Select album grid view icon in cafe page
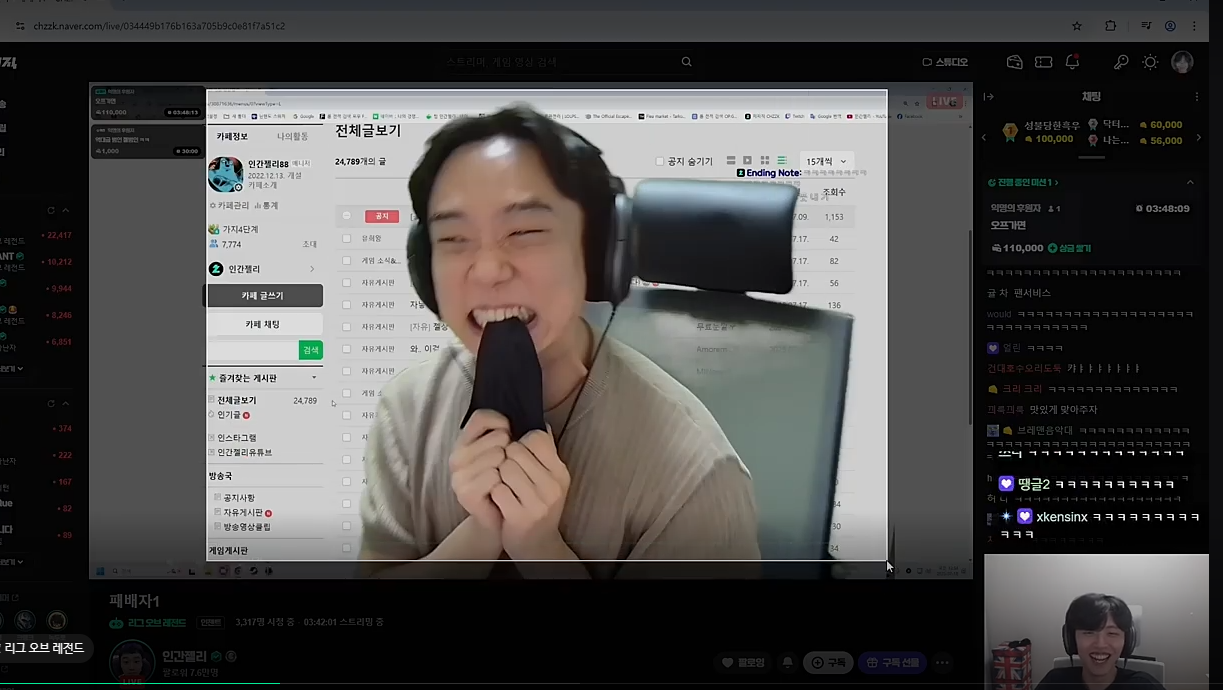Image resolution: width=1223 pixels, height=690 pixels. (x=765, y=160)
